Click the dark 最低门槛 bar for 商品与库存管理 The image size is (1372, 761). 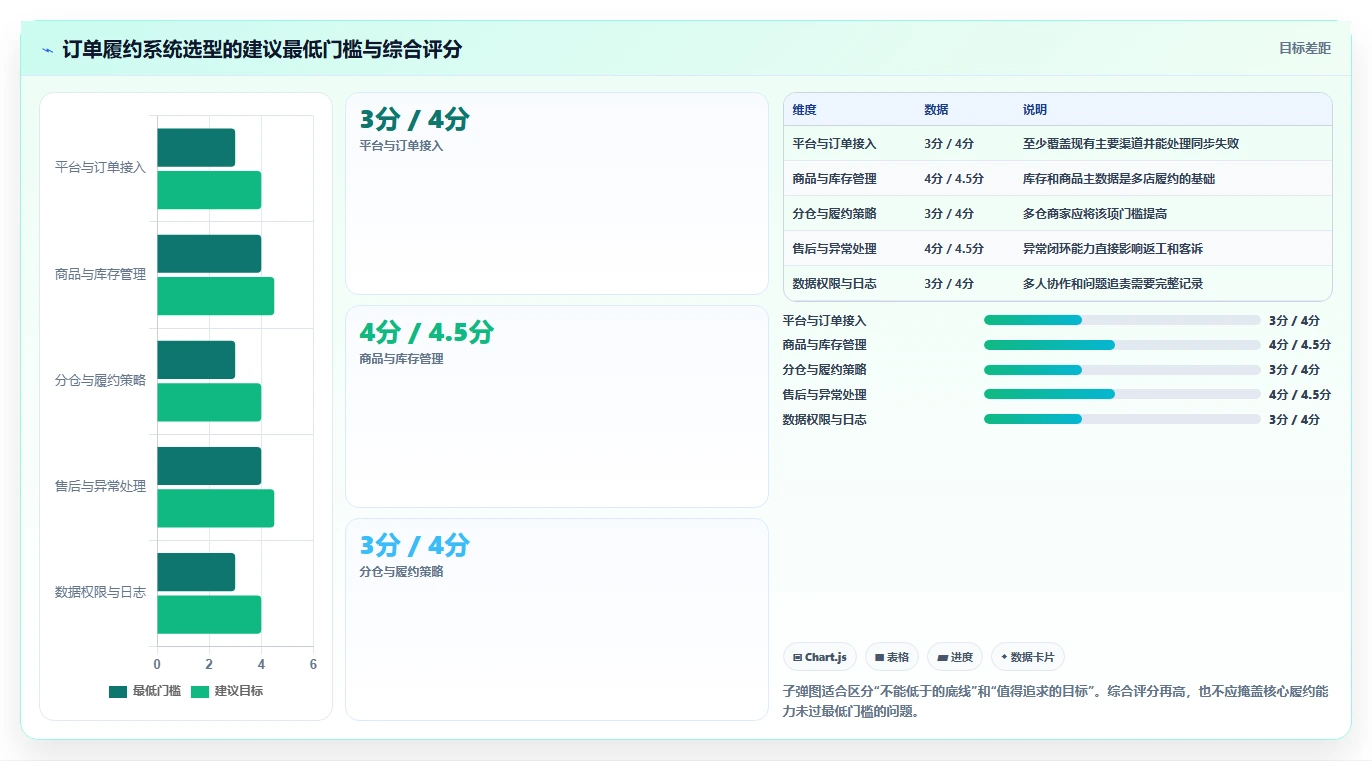click(209, 253)
